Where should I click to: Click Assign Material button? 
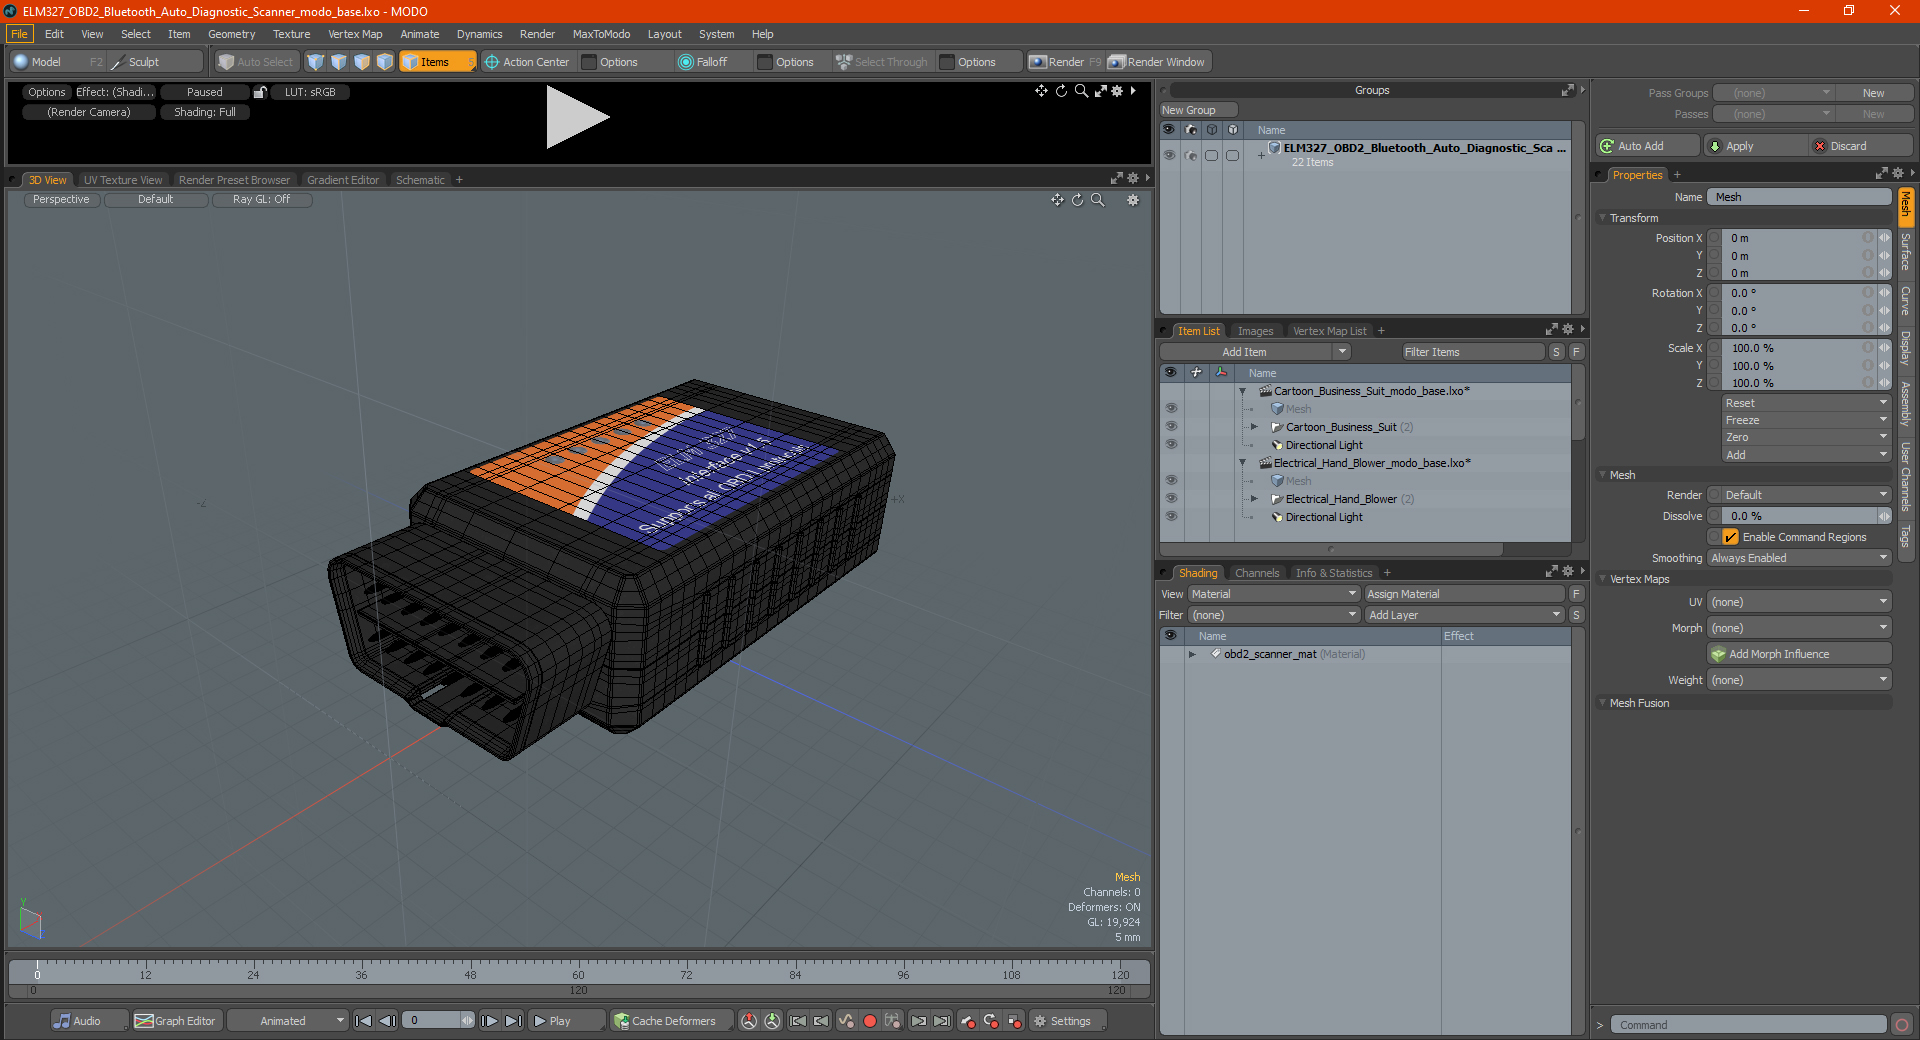[1464, 594]
